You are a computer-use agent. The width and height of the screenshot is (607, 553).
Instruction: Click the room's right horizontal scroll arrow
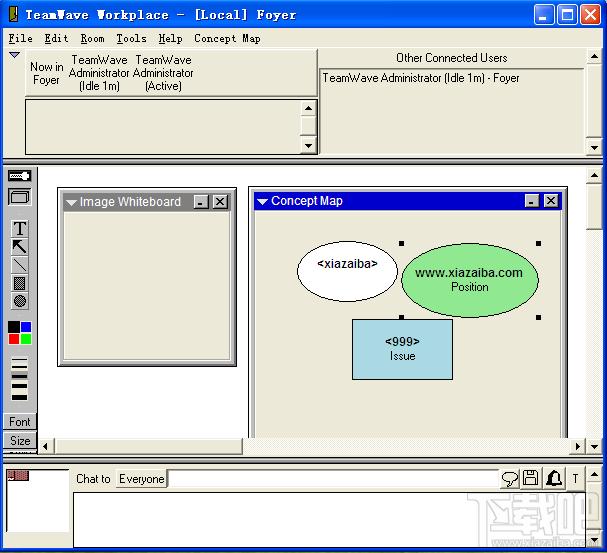(578, 446)
